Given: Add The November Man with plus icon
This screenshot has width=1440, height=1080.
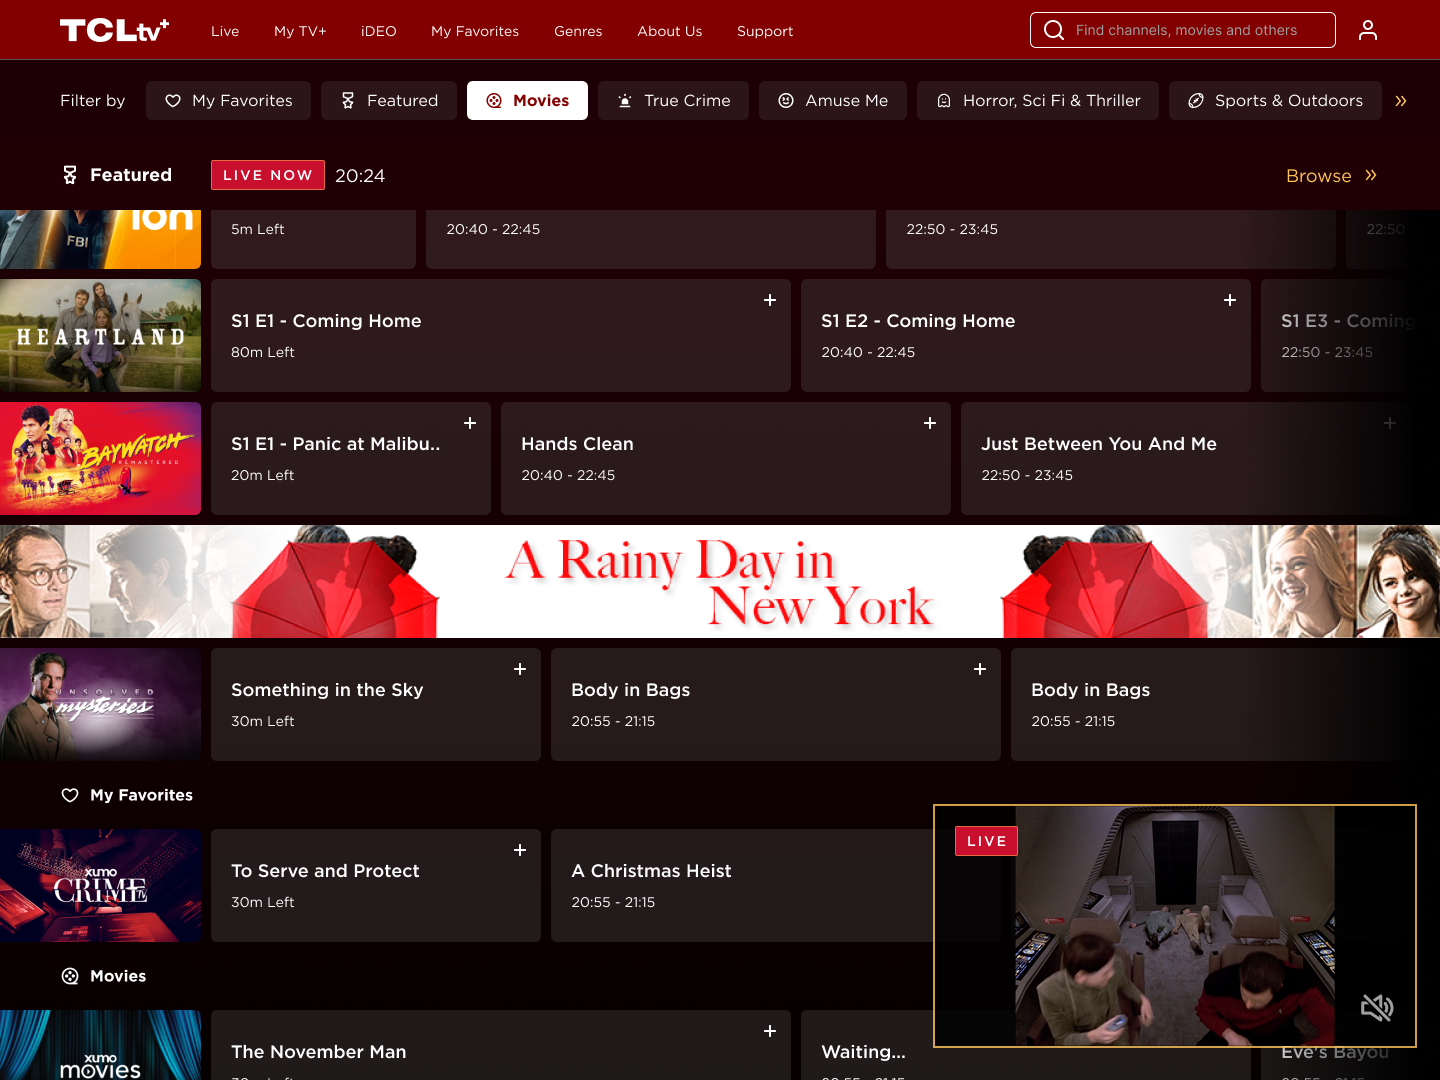Looking at the screenshot, I should pyautogui.click(x=770, y=1031).
